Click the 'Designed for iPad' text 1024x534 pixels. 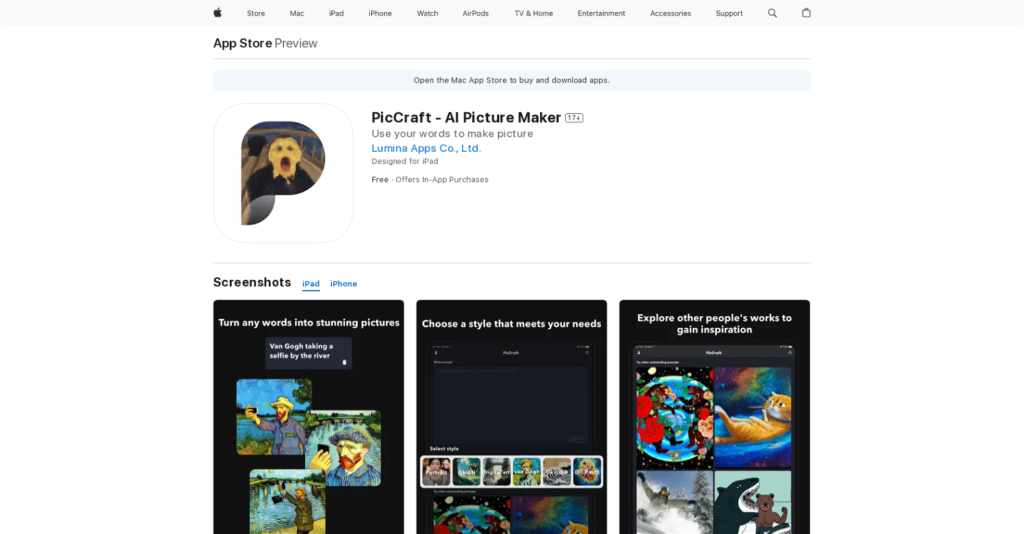tap(405, 161)
